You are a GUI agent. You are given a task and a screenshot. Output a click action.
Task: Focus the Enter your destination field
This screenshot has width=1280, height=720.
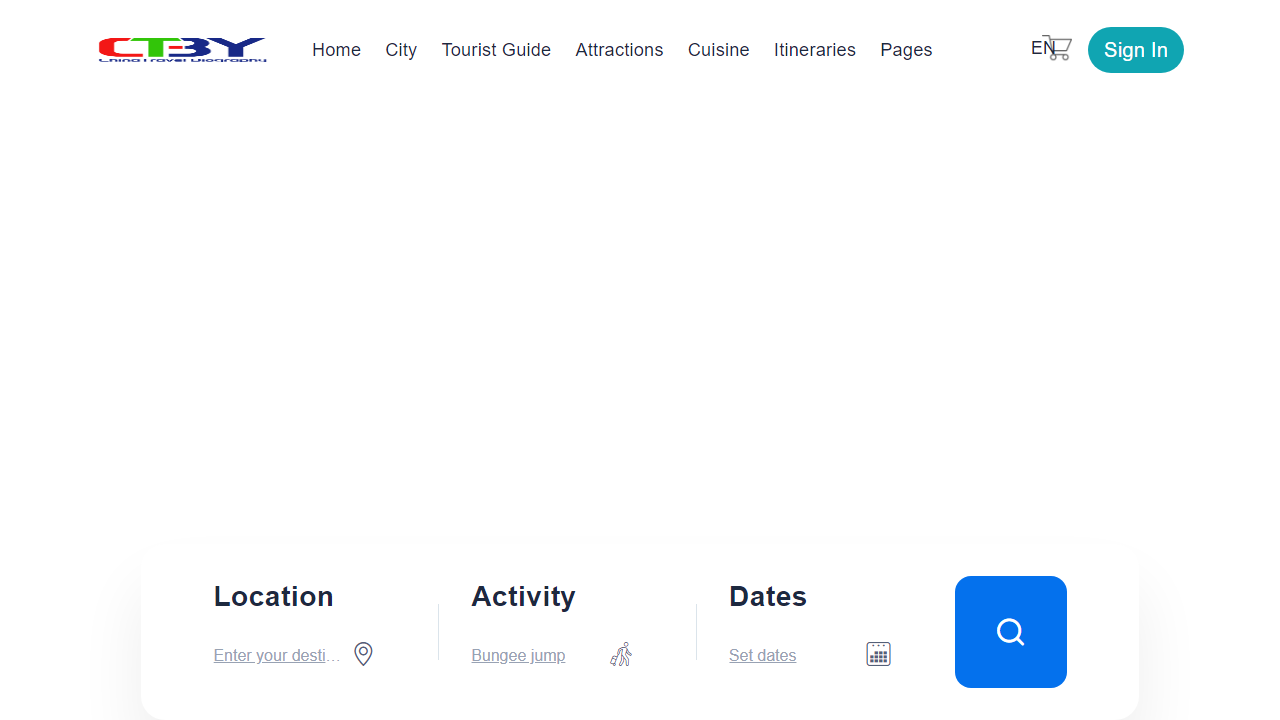click(277, 656)
